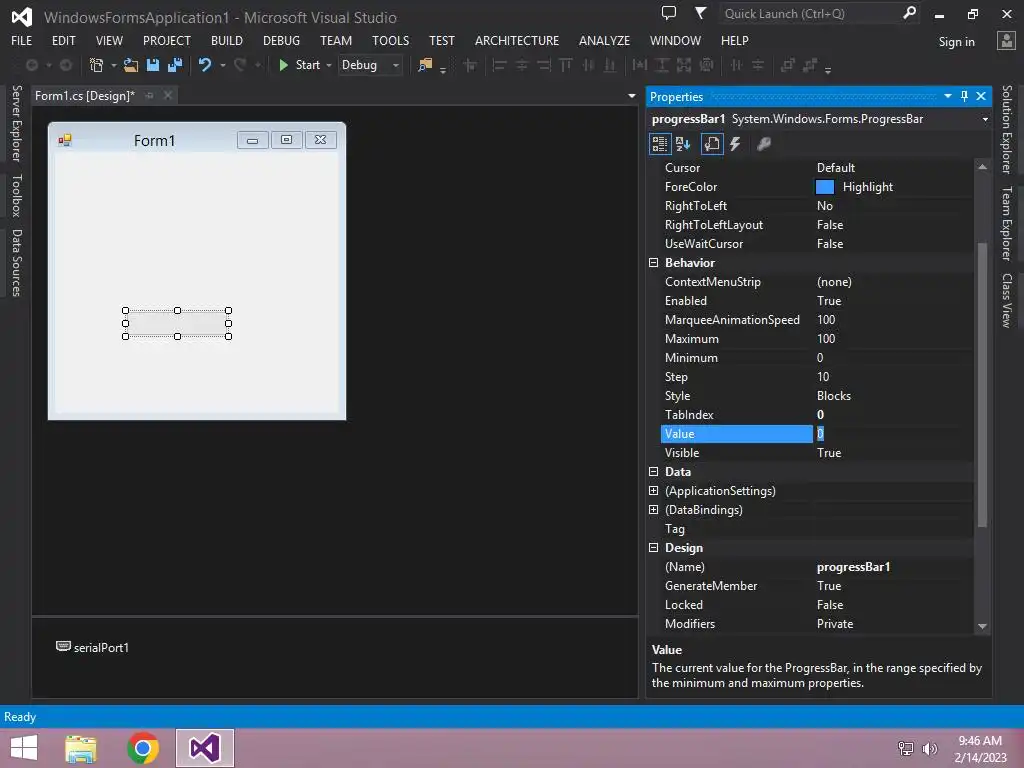Select the Visible property row
Image resolution: width=1024 pixels, height=768 pixels.
tap(816, 453)
